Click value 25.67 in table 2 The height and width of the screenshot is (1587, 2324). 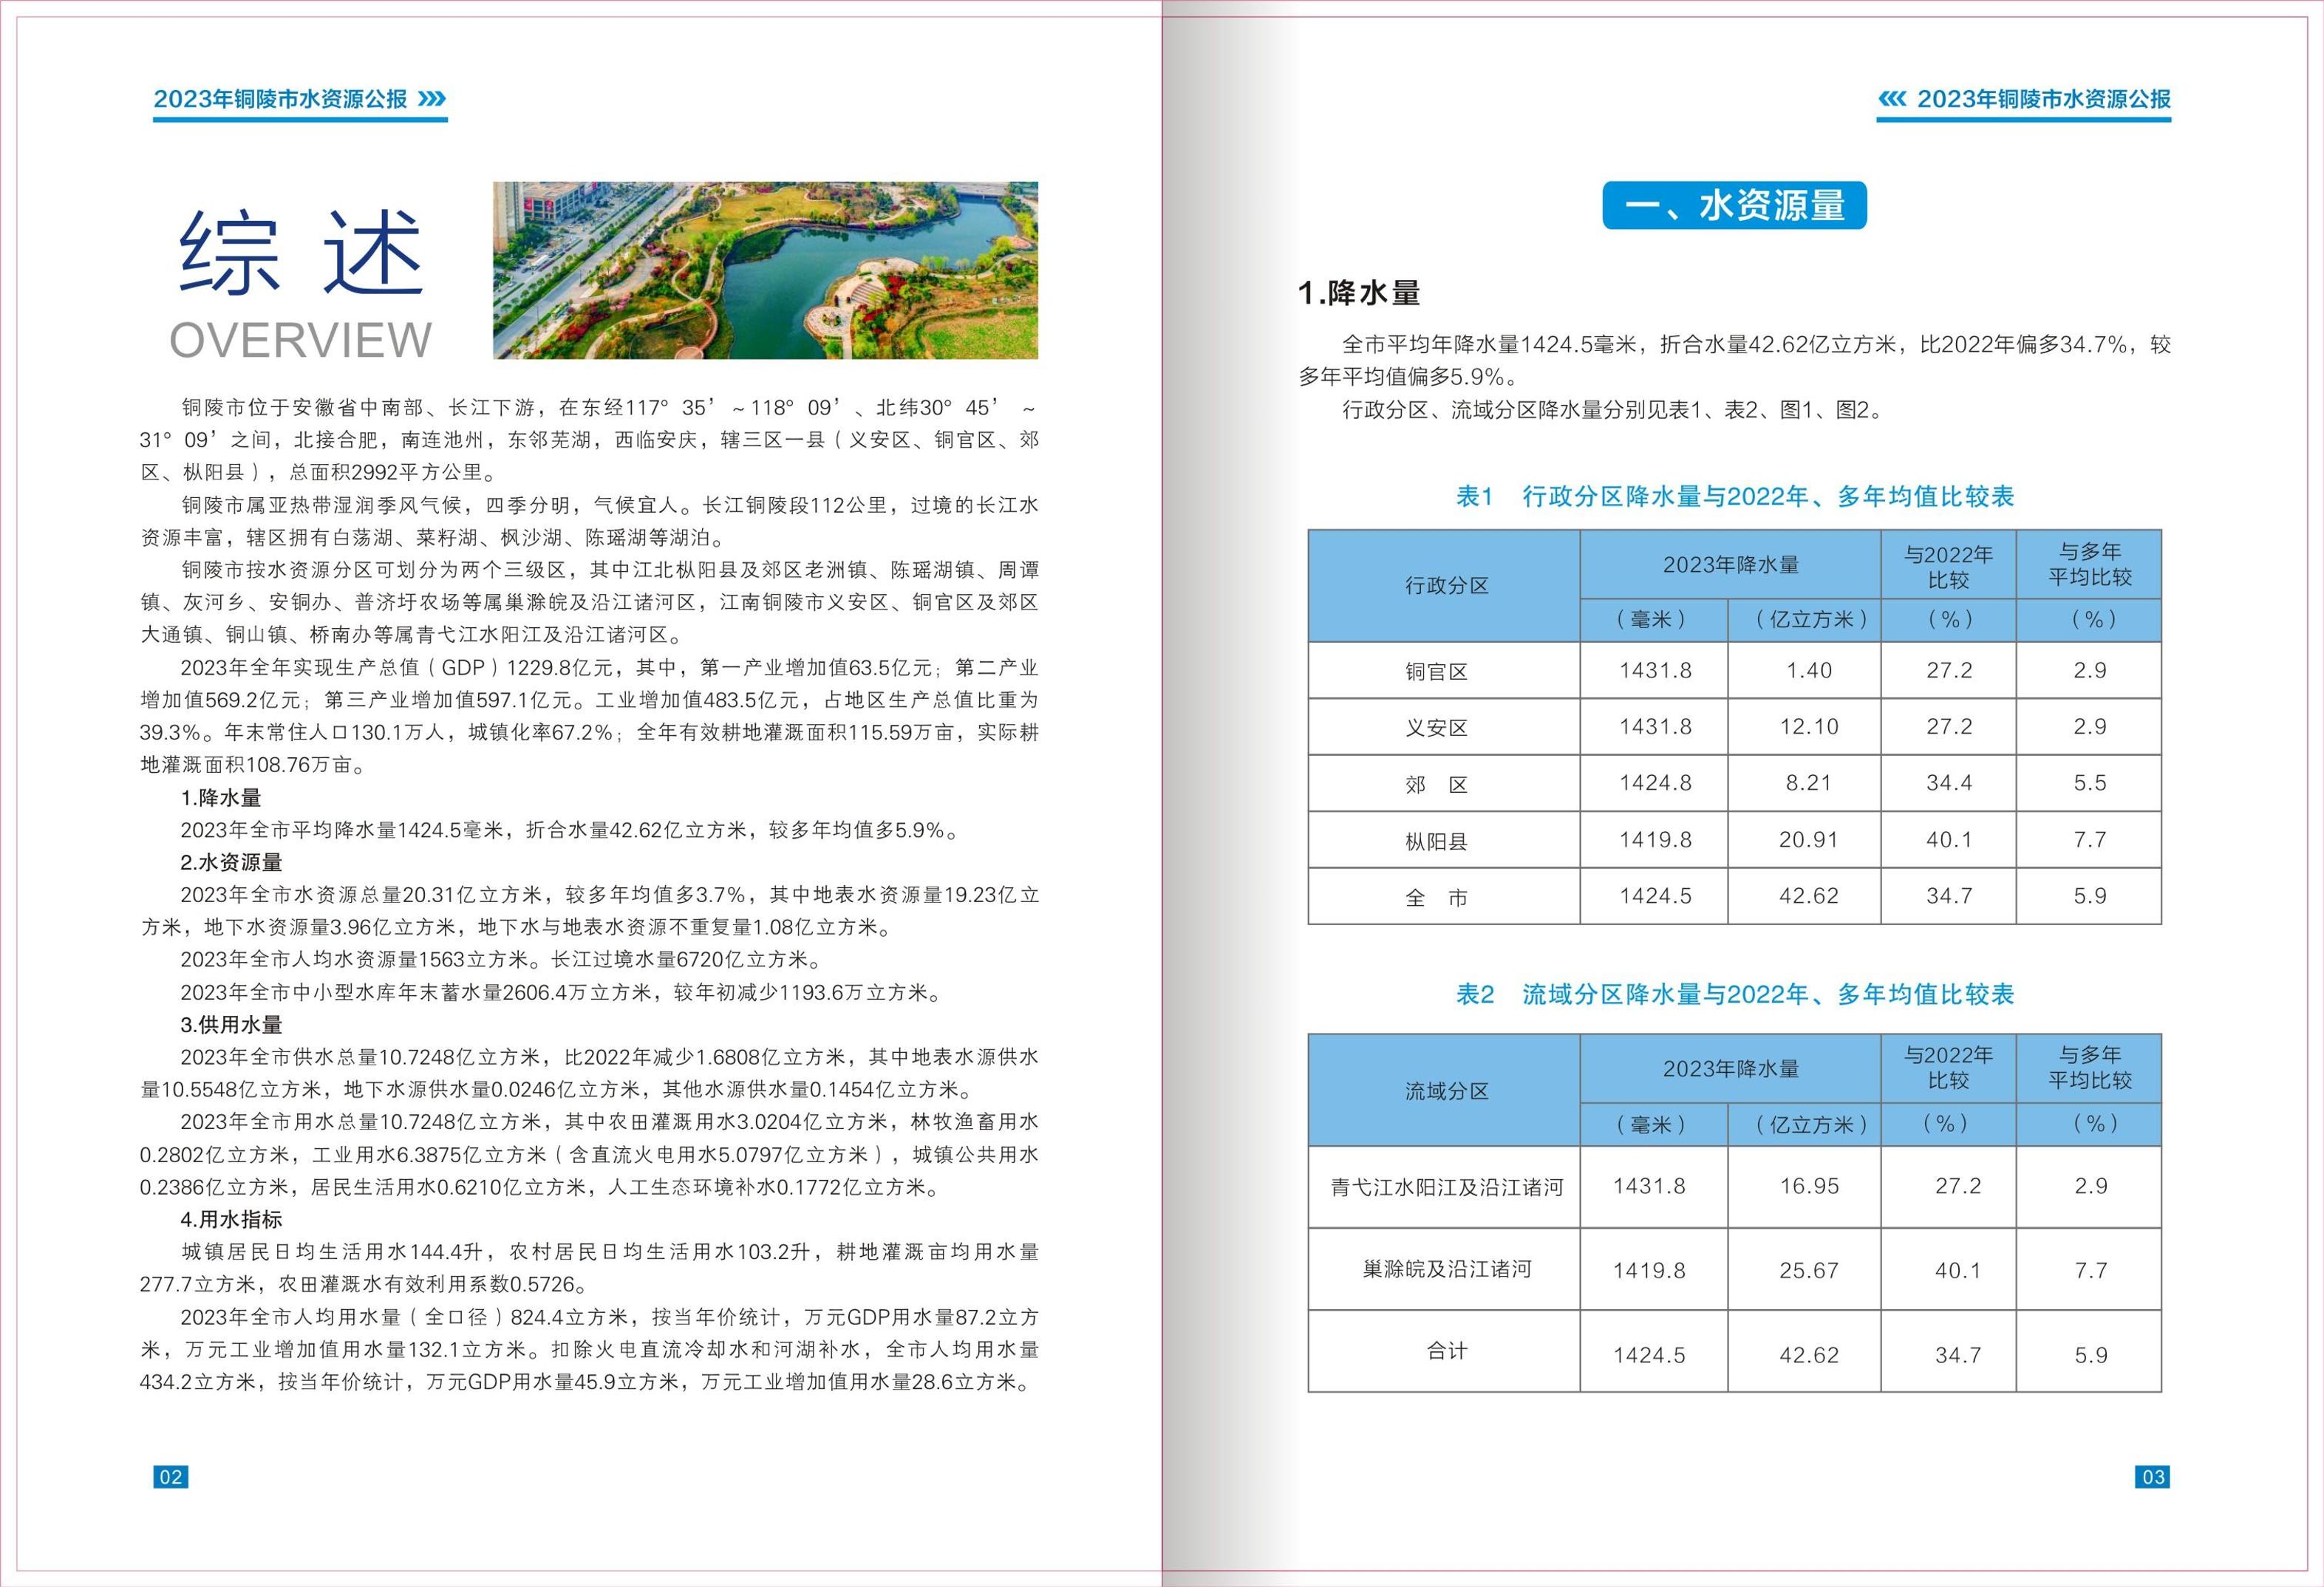click(1809, 1271)
